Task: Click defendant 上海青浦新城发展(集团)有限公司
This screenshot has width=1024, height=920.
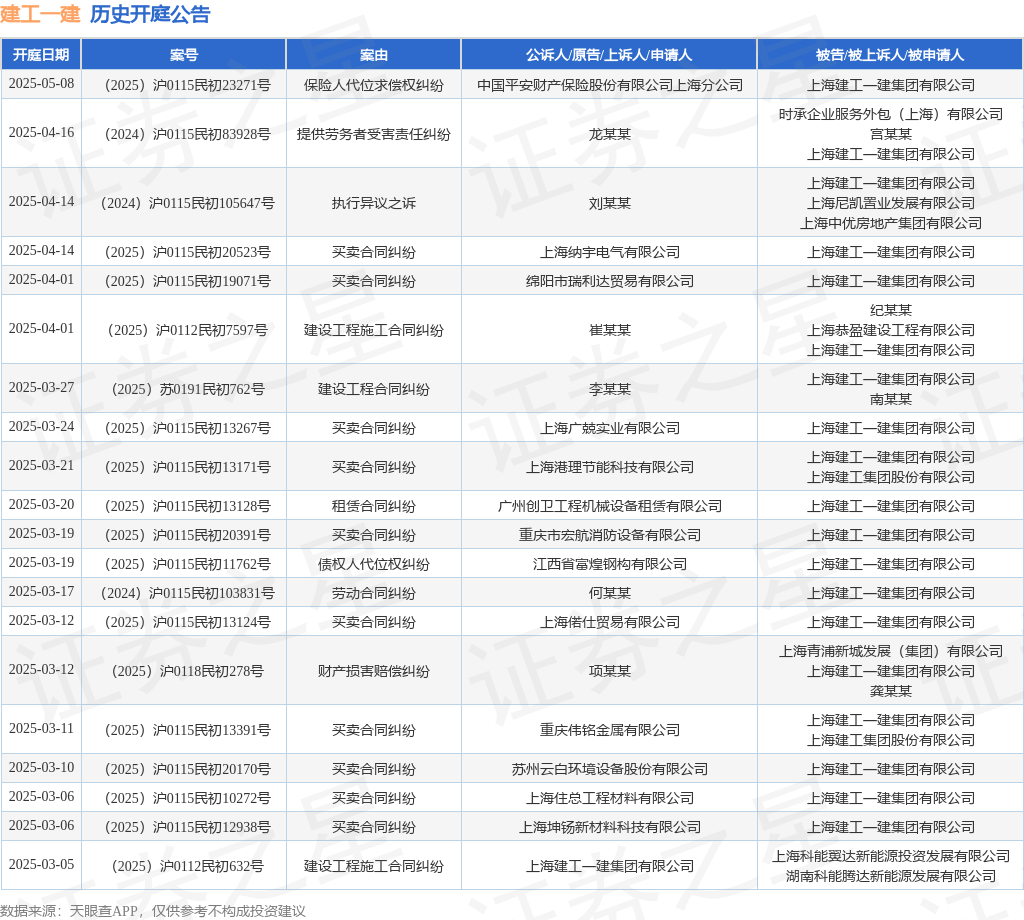Action: point(890,651)
